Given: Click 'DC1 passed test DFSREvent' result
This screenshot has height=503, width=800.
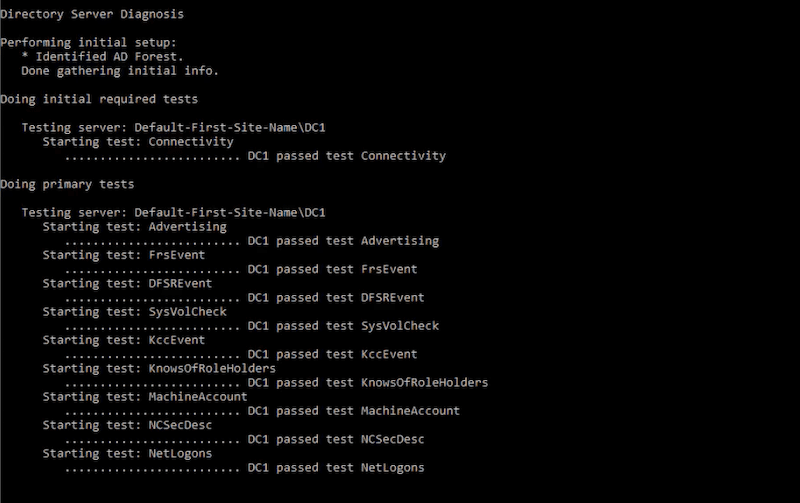Looking at the screenshot, I should click(x=336, y=297).
